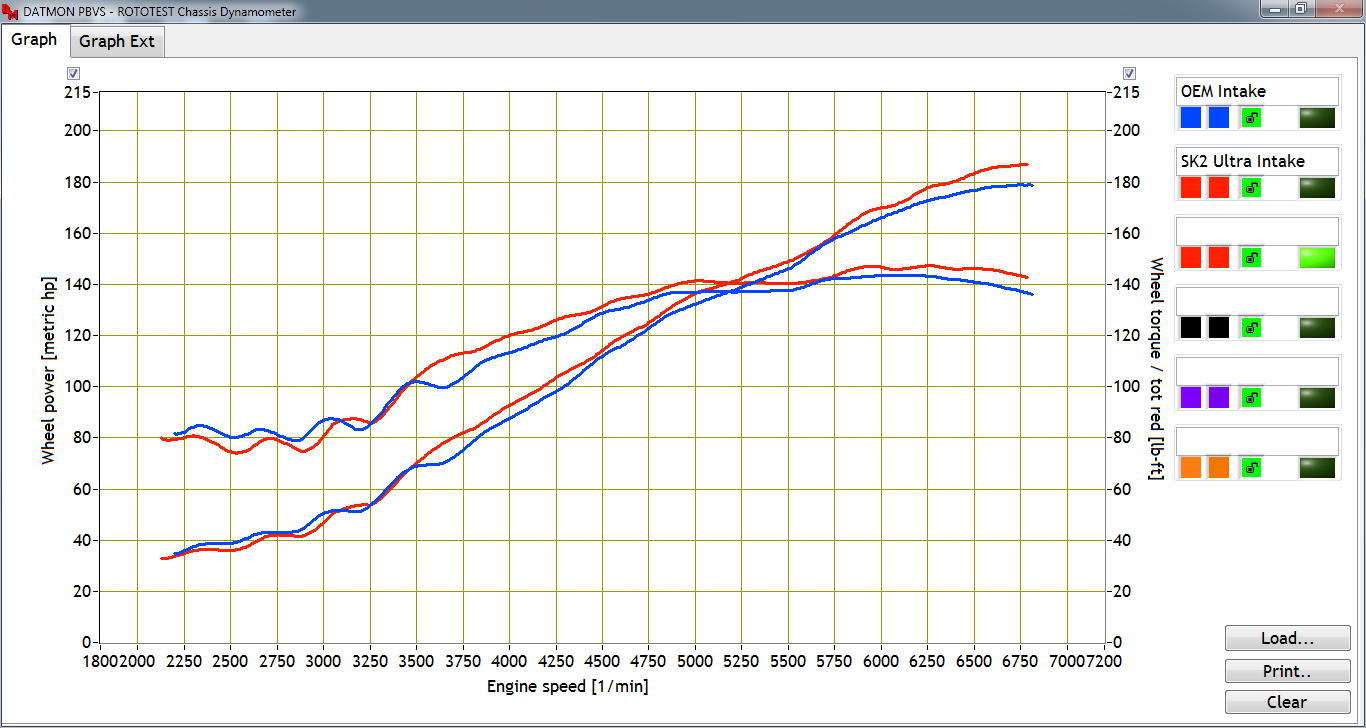Image resolution: width=1366 pixels, height=728 pixels.
Task: Pick the right purple color swatch
Action: (1218, 397)
